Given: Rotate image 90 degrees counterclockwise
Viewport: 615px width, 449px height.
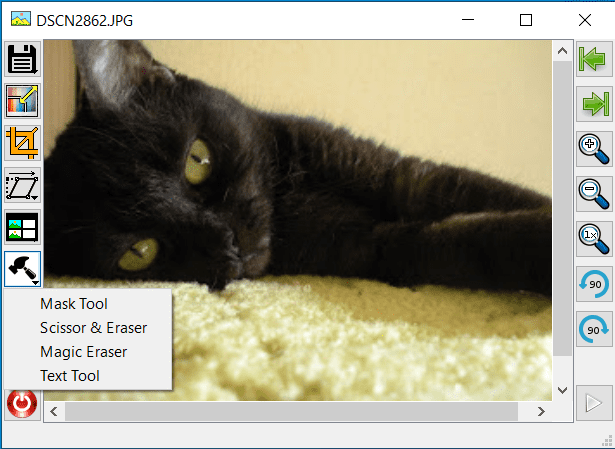Looking at the screenshot, I should coord(594,284).
